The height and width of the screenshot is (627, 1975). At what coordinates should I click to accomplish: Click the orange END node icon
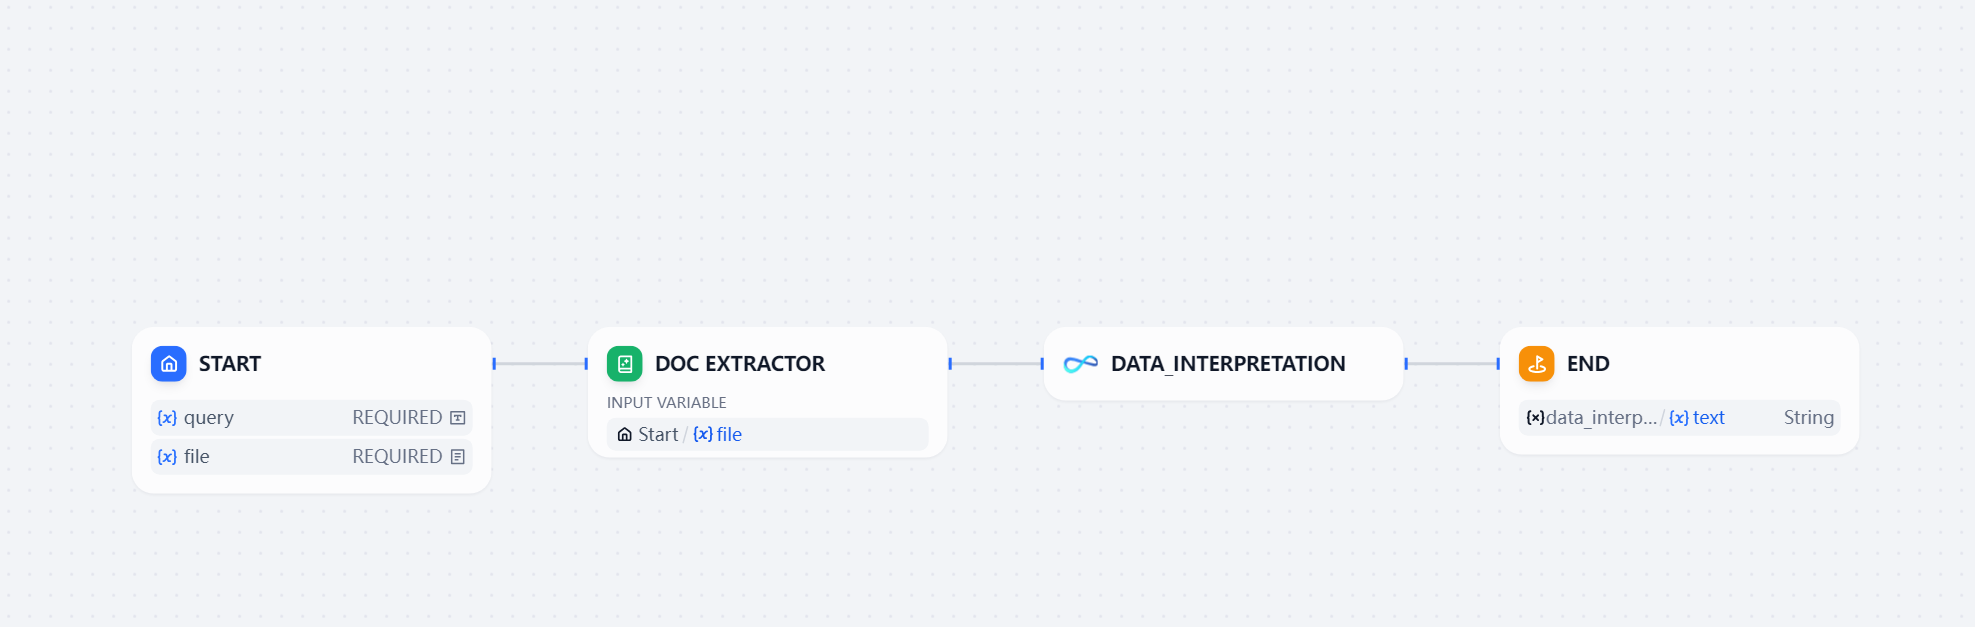pos(1537,364)
